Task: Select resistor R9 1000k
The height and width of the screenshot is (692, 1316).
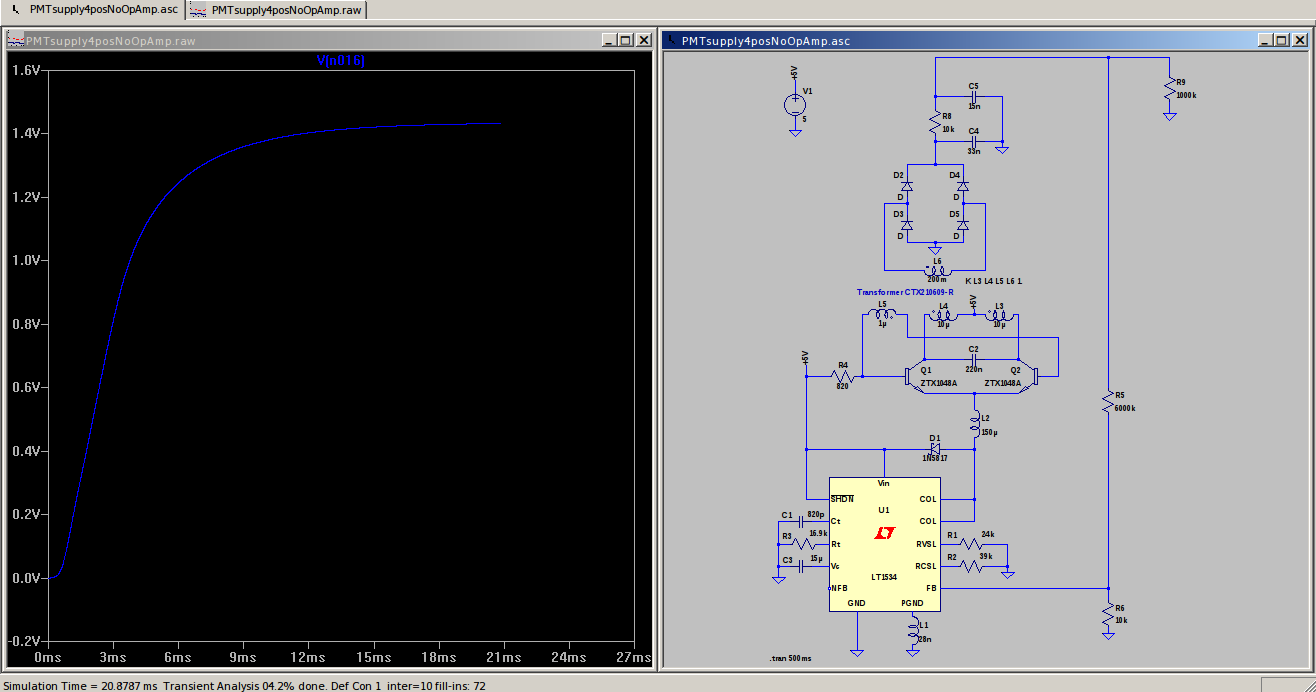Action: pyautogui.click(x=1168, y=90)
